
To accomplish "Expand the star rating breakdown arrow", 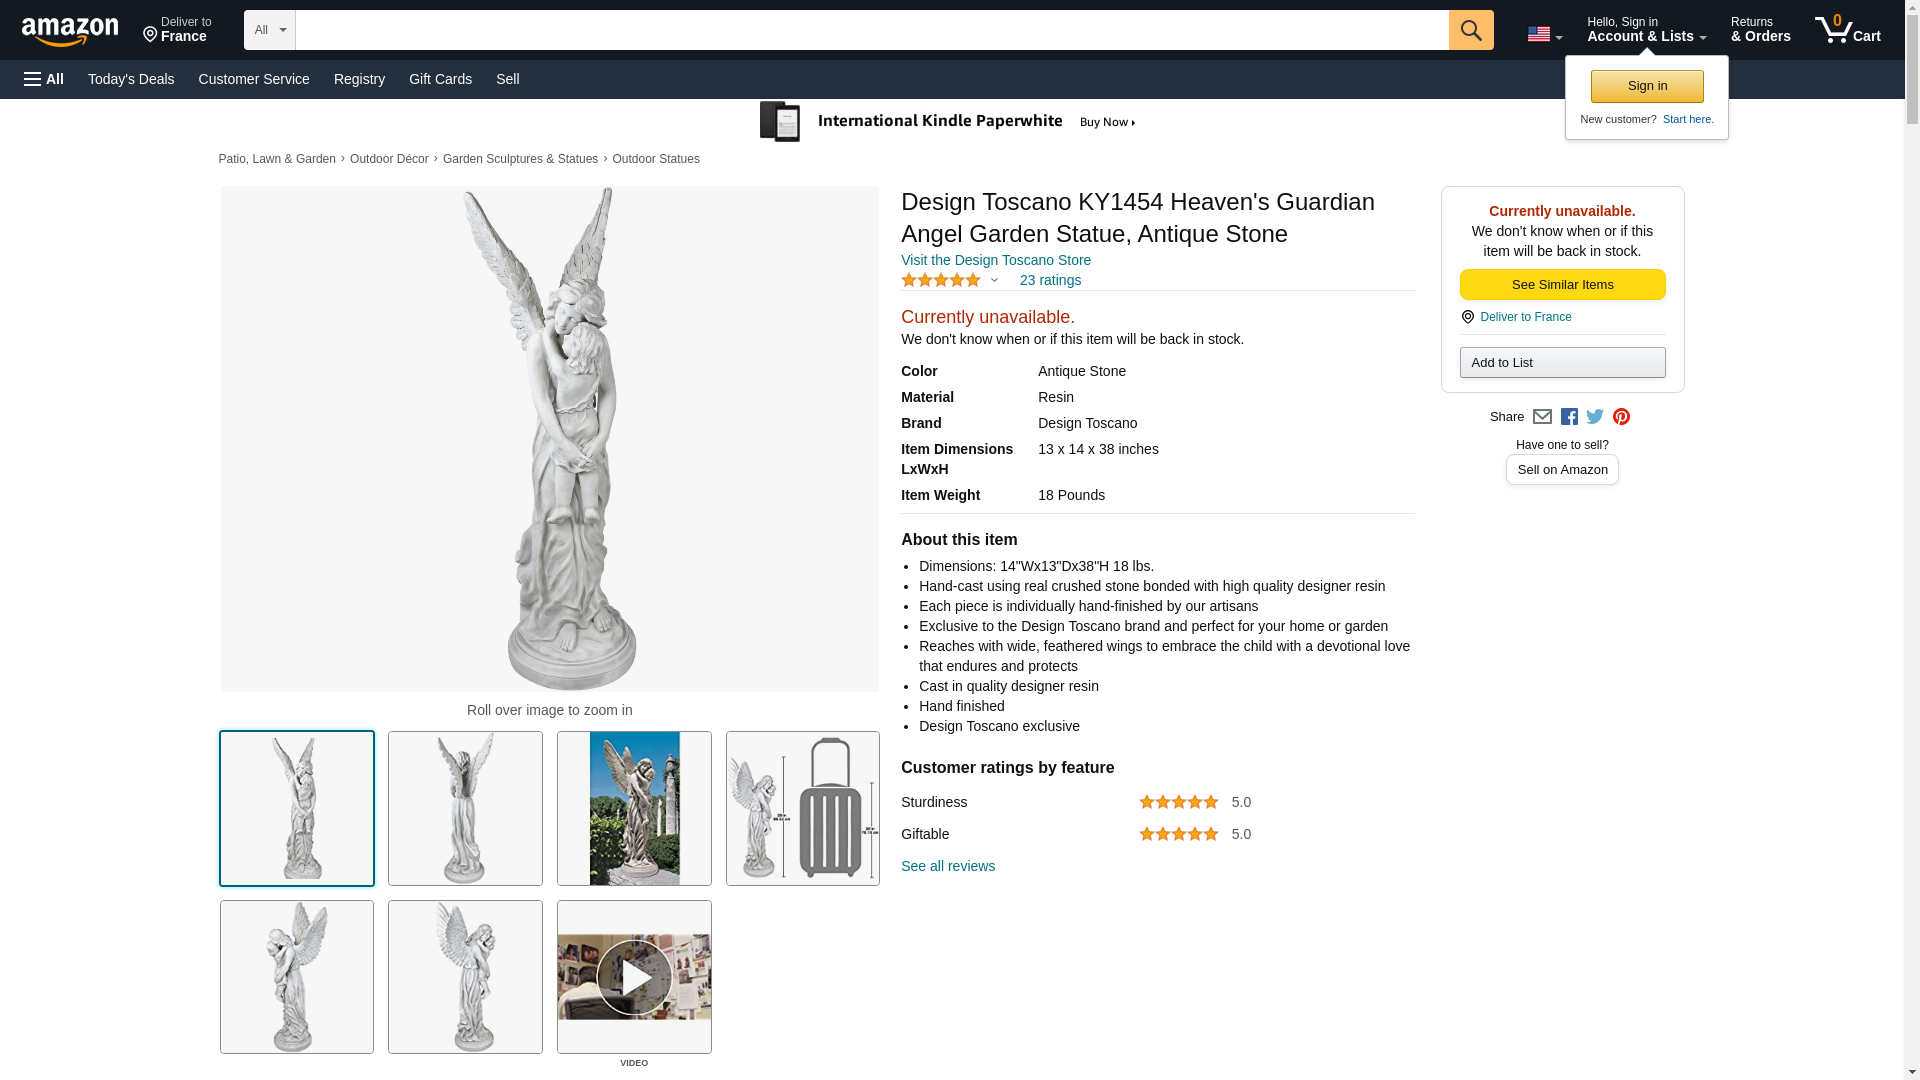I will click(x=994, y=281).
